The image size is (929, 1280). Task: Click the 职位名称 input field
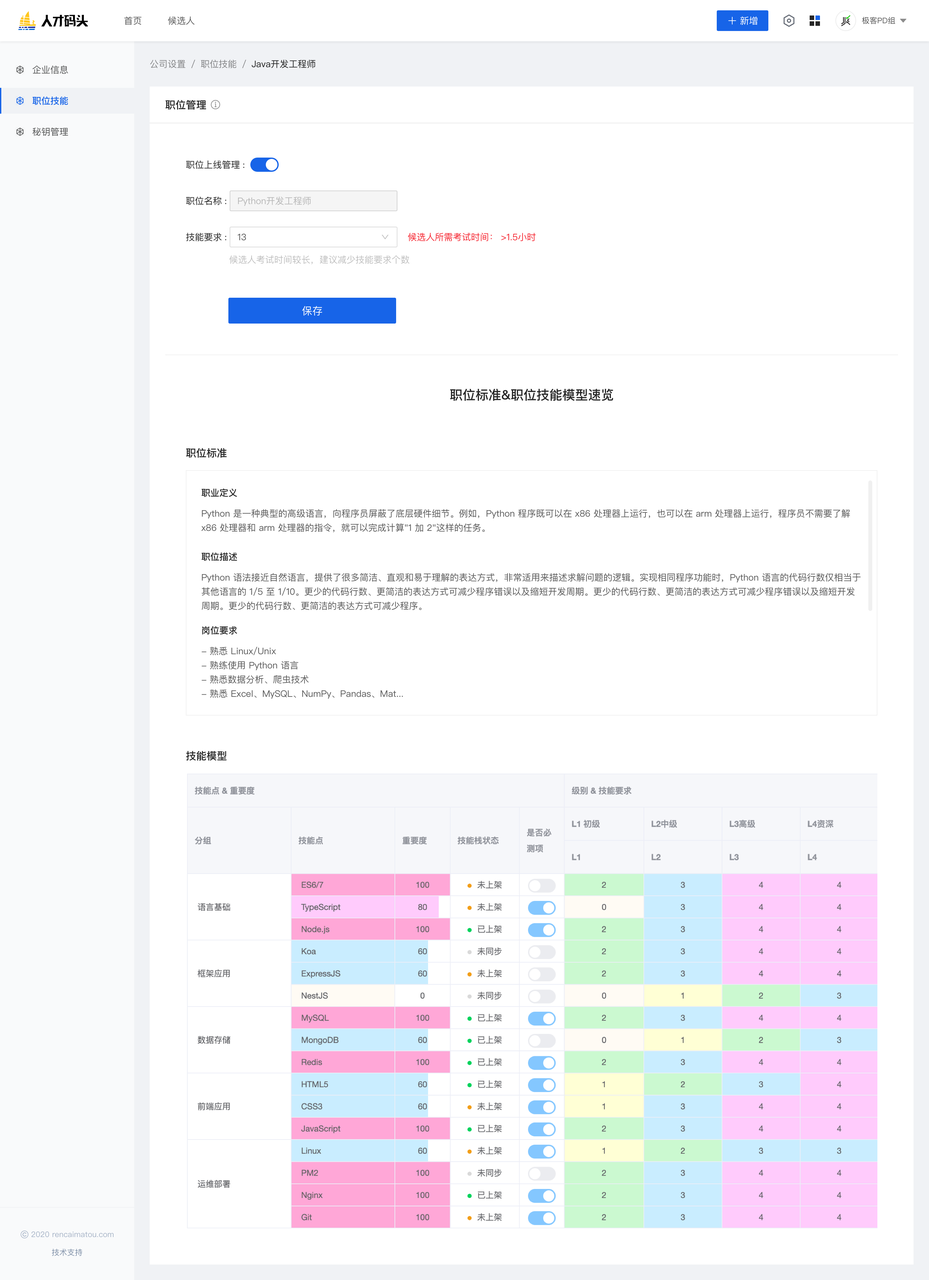(x=312, y=201)
